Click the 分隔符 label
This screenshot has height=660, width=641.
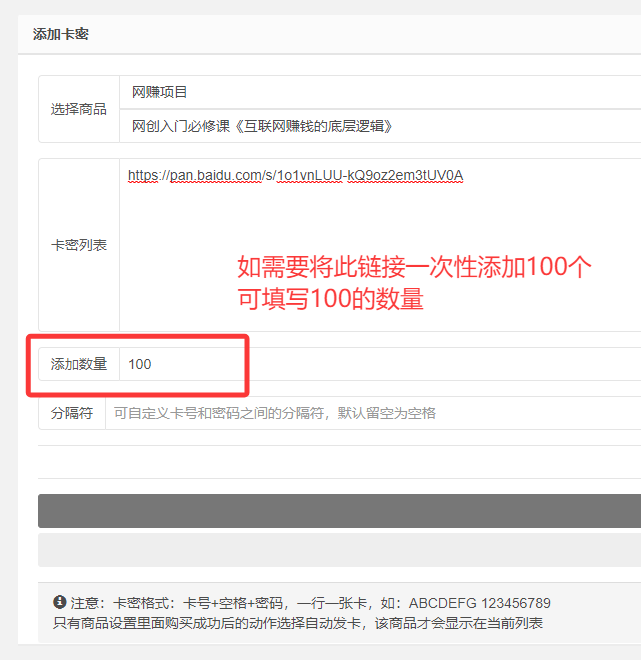72,413
